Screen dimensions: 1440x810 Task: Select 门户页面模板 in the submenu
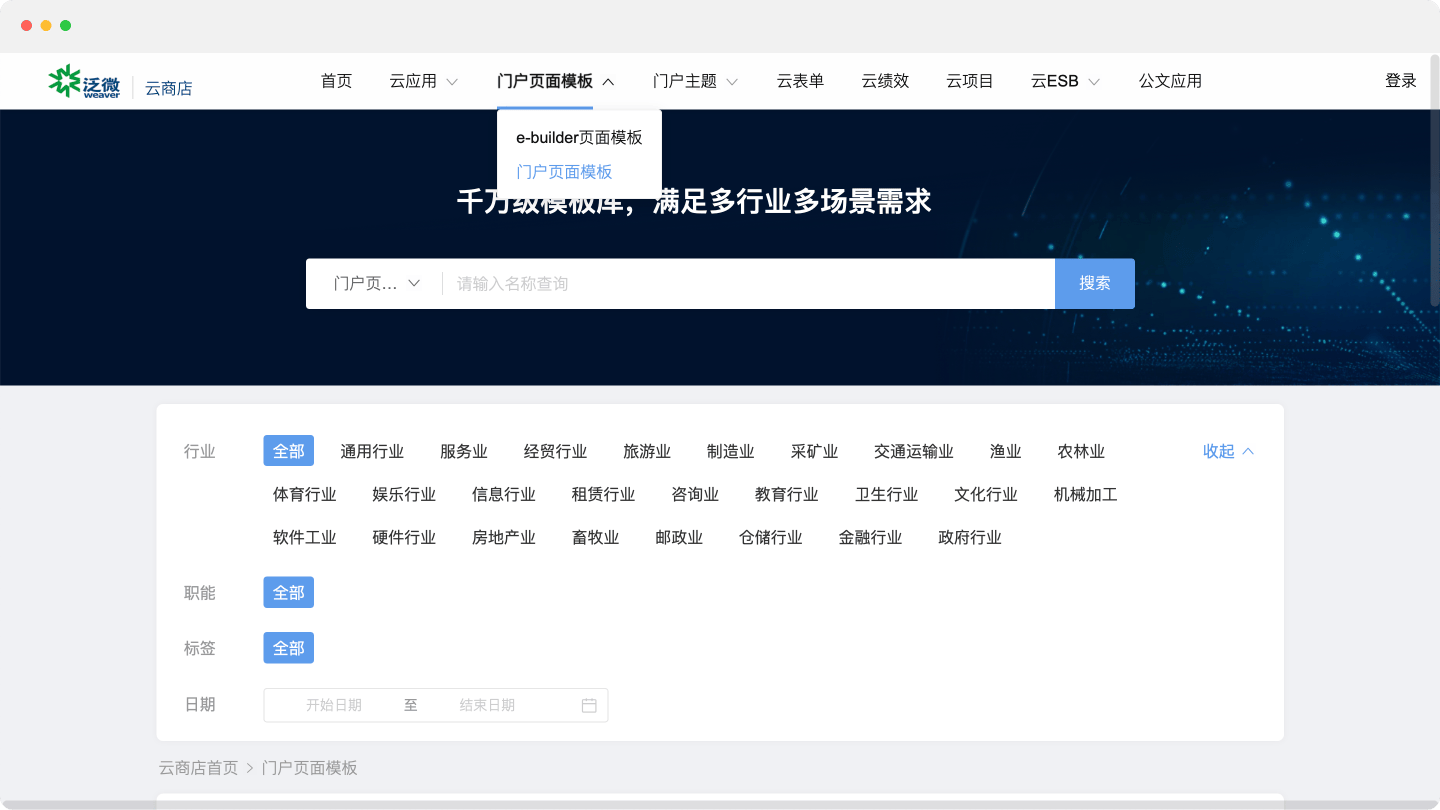coord(564,172)
